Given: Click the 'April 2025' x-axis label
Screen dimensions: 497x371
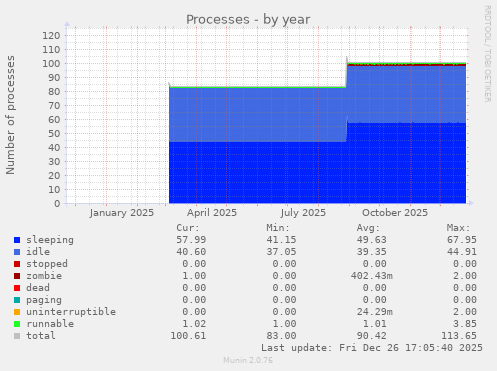Looking at the screenshot, I should point(212,213).
